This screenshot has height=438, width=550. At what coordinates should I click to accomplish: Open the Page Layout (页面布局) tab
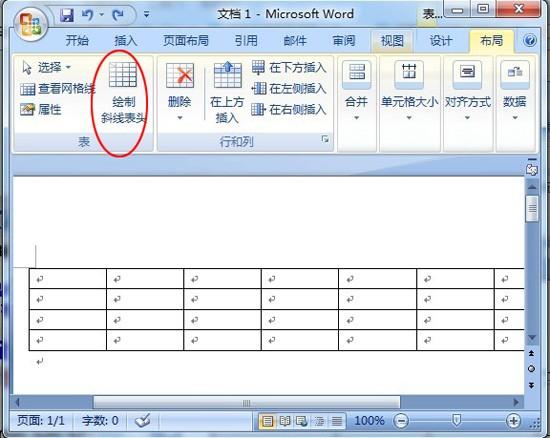tap(186, 41)
